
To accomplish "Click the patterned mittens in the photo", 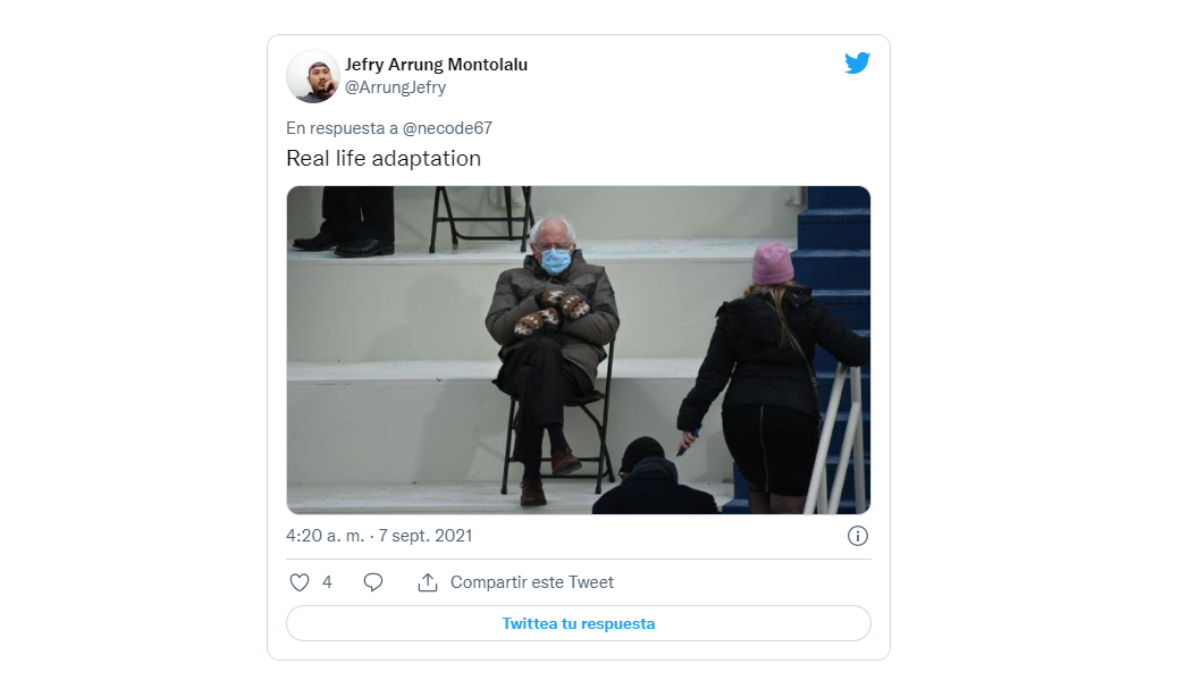I will point(552,311).
